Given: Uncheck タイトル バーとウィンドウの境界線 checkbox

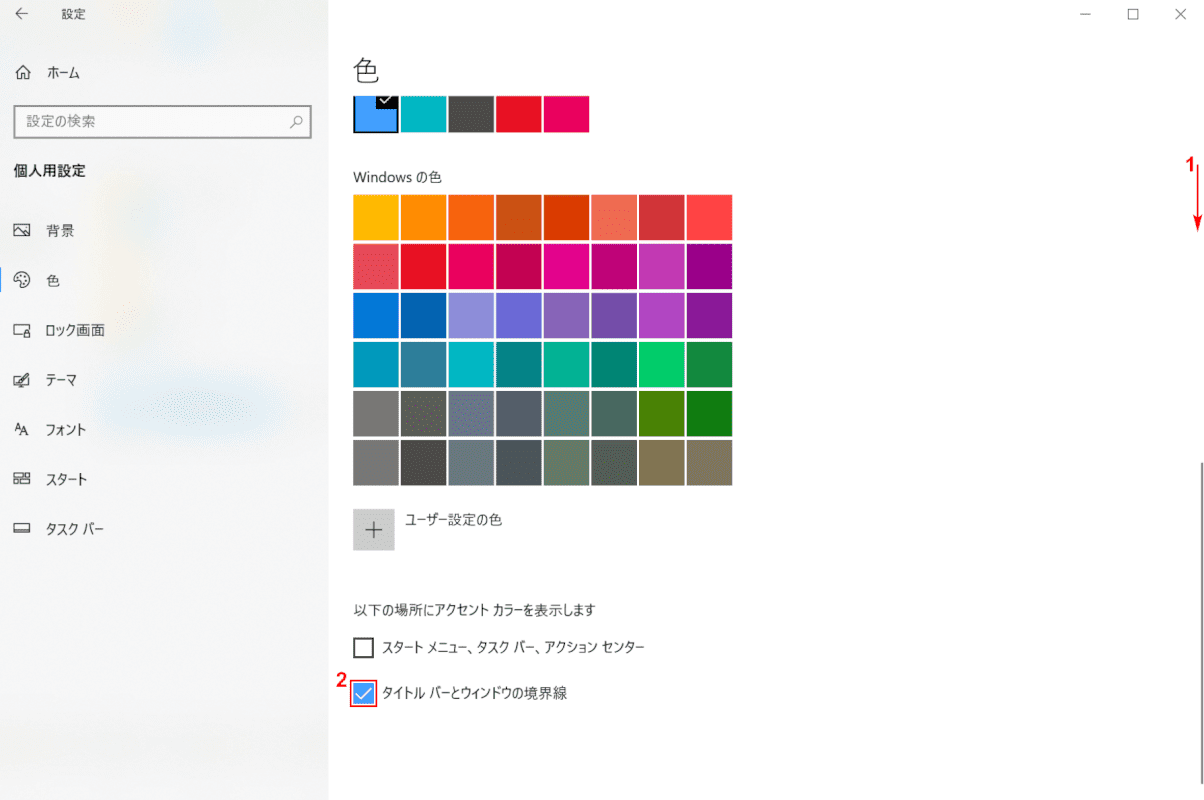Looking at the screenshot, I should click(x=364, y=693).
